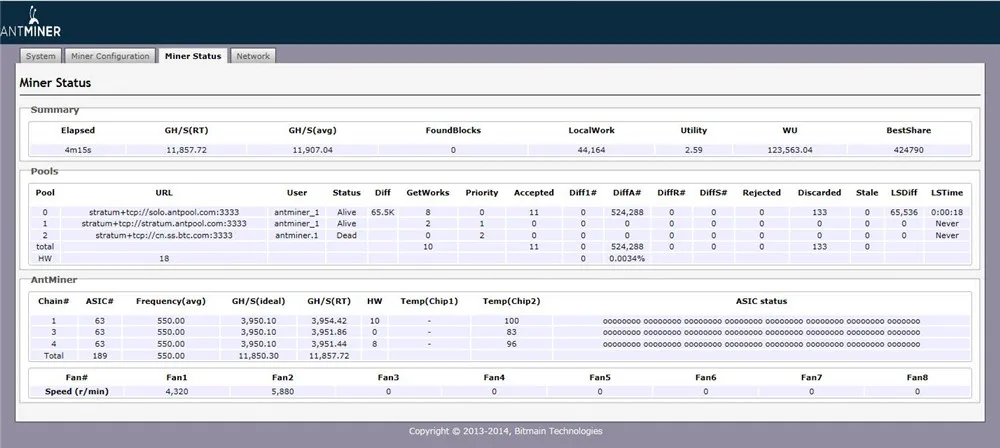Click BestShare value 424790
Viewport: 1000px width, 448px height.
coord(908,150)
